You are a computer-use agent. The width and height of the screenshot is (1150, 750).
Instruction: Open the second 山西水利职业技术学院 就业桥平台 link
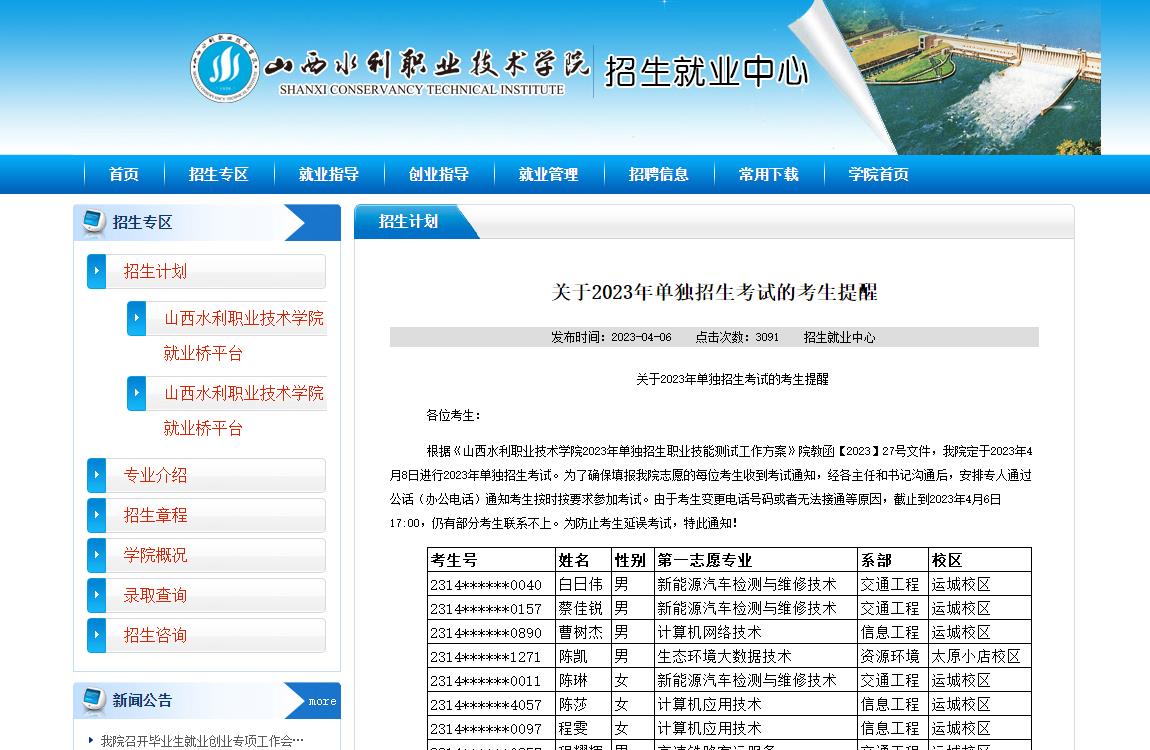click(x=243, y=411)
